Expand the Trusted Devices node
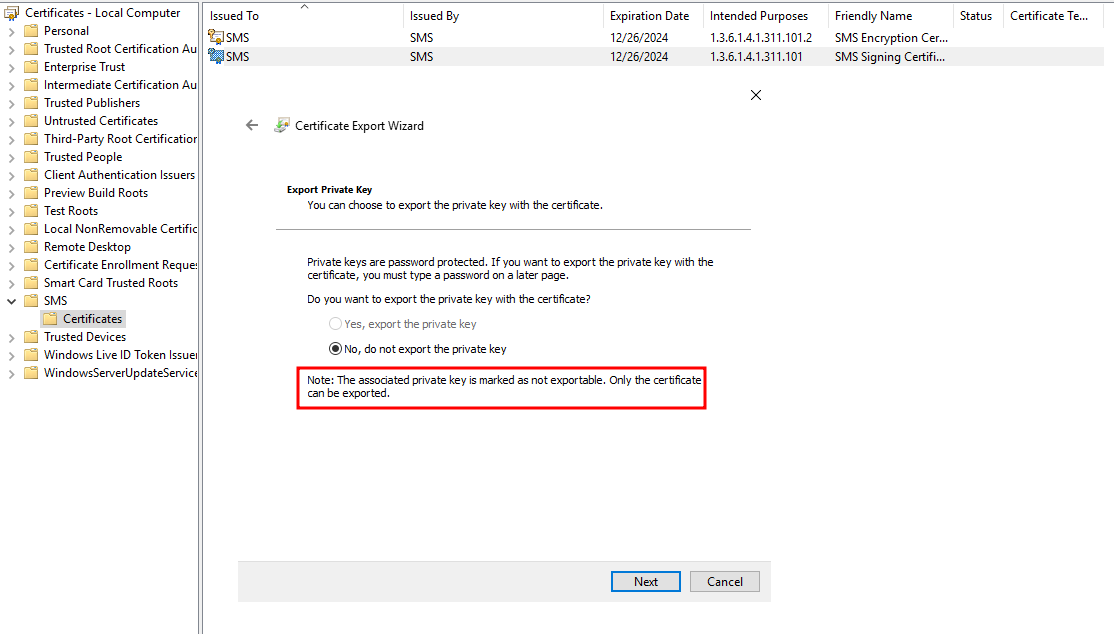Screen dimensions: 1114x634 (11, 338)
